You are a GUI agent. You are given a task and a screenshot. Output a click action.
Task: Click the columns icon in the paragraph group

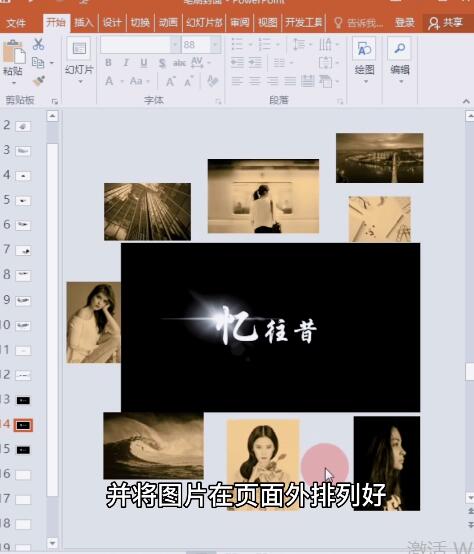coord(279,63)
